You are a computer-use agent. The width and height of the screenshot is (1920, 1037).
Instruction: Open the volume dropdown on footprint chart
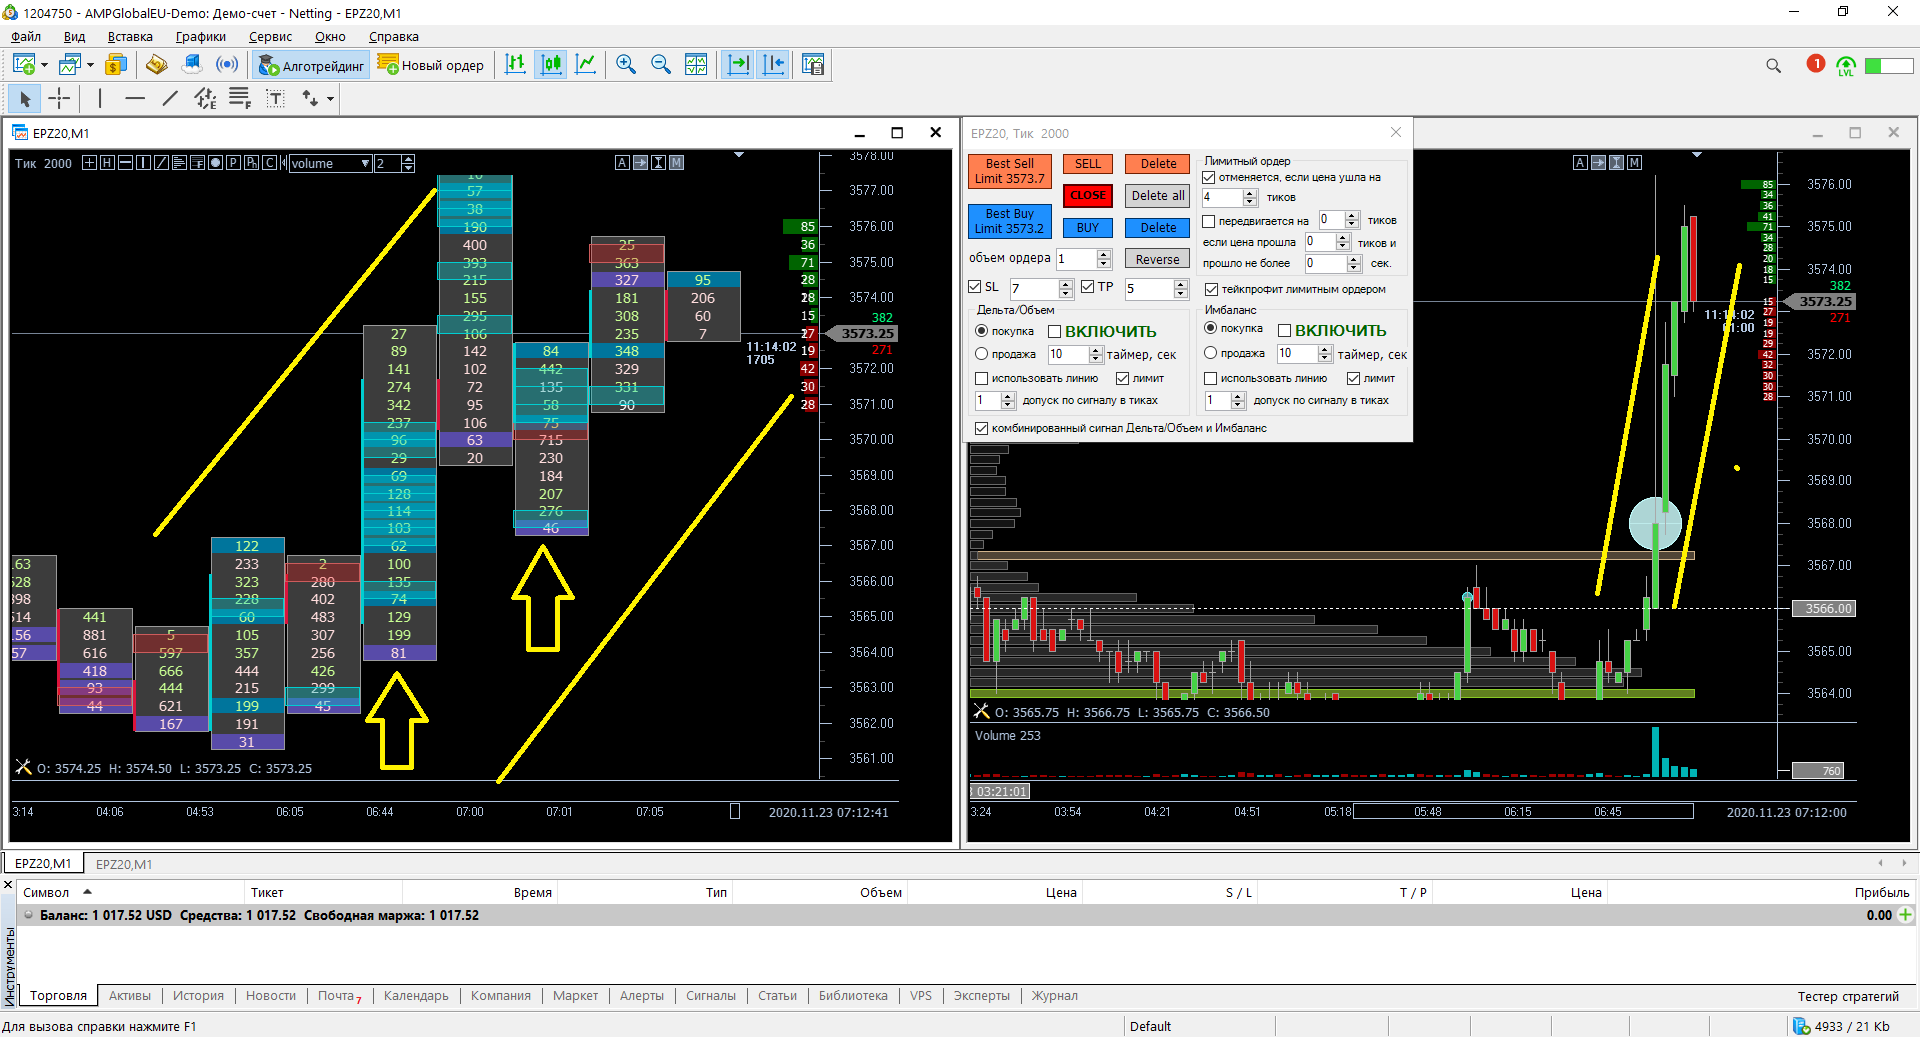click(330, 163)
